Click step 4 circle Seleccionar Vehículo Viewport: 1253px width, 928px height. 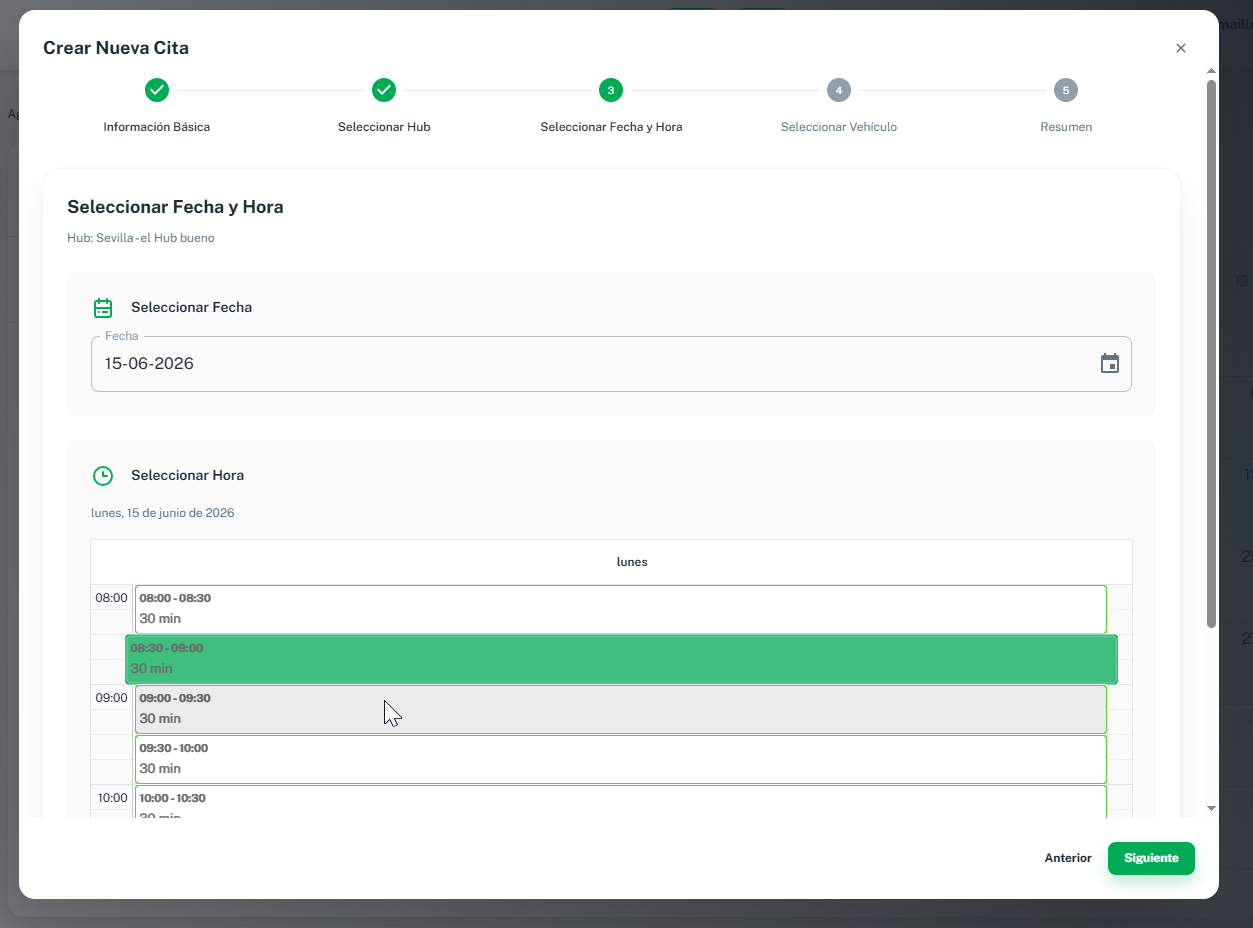coord(839,91)
